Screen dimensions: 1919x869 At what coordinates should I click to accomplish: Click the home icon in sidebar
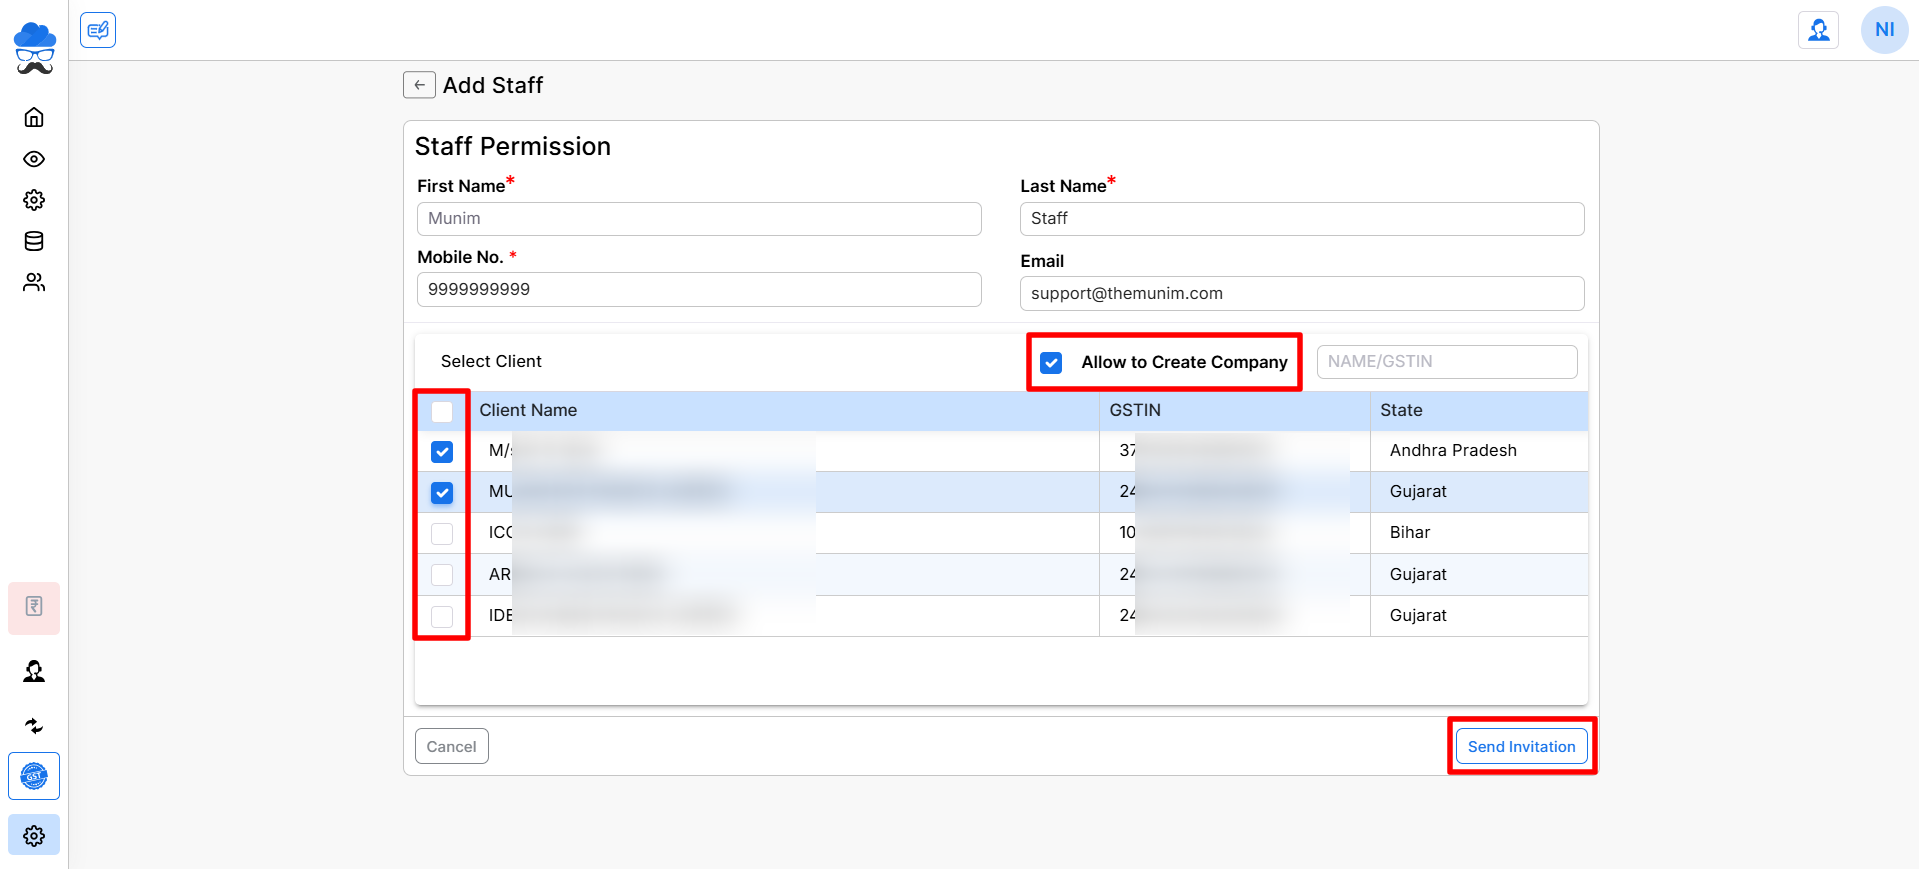click(x=34, y=118)
